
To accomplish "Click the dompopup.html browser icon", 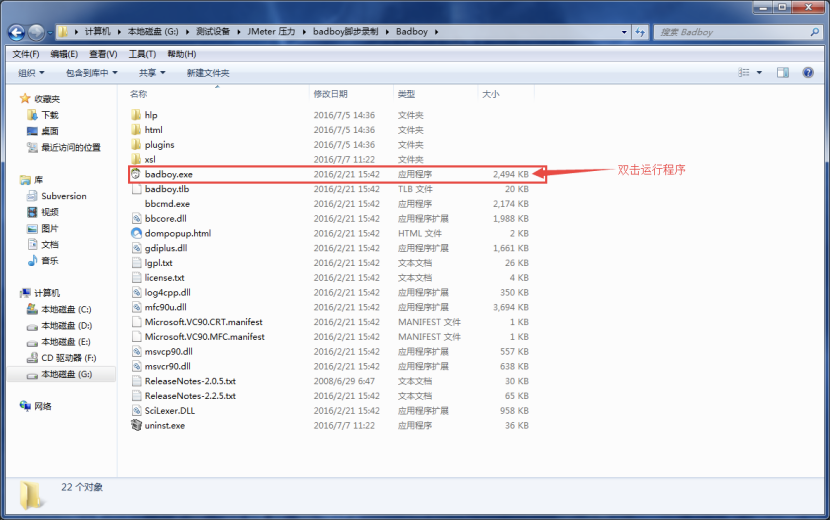I will point(136,233).
